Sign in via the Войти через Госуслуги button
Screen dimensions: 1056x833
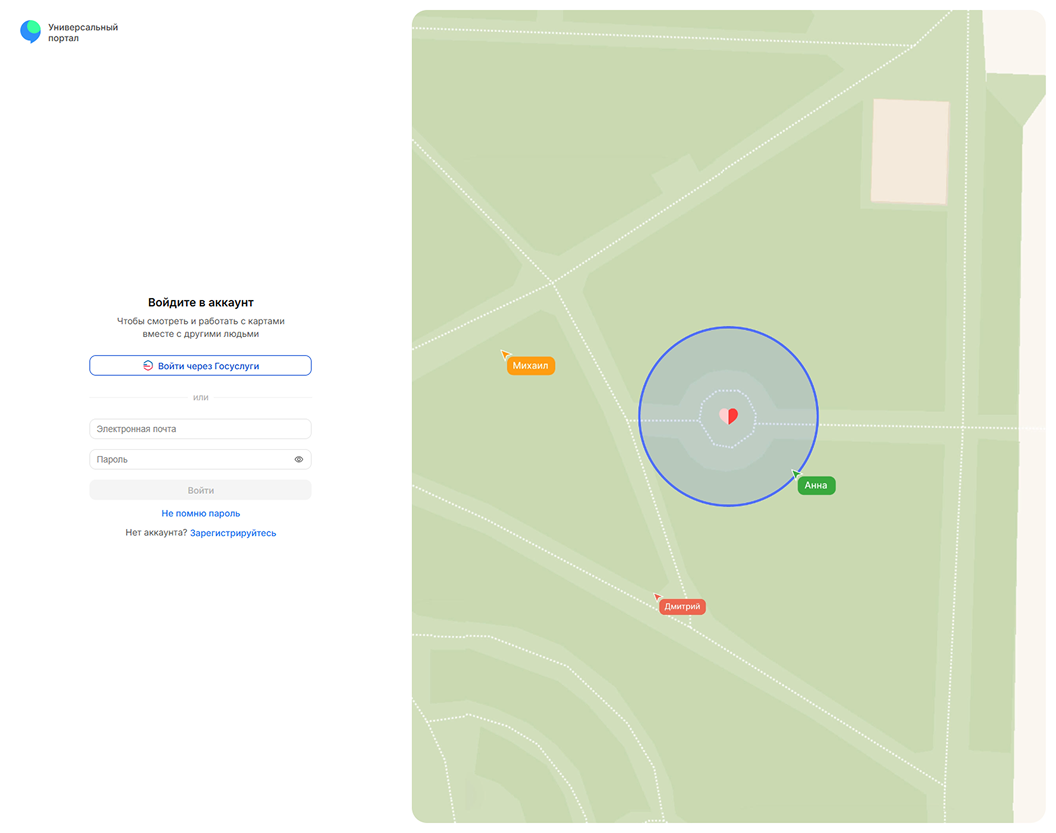(x=200, y=366)
